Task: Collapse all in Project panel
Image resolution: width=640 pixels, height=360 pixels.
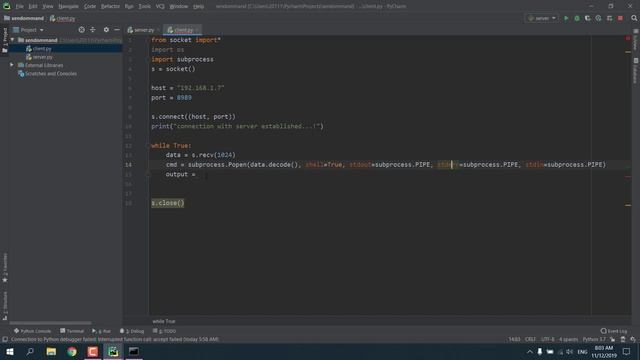Action: 93,30
